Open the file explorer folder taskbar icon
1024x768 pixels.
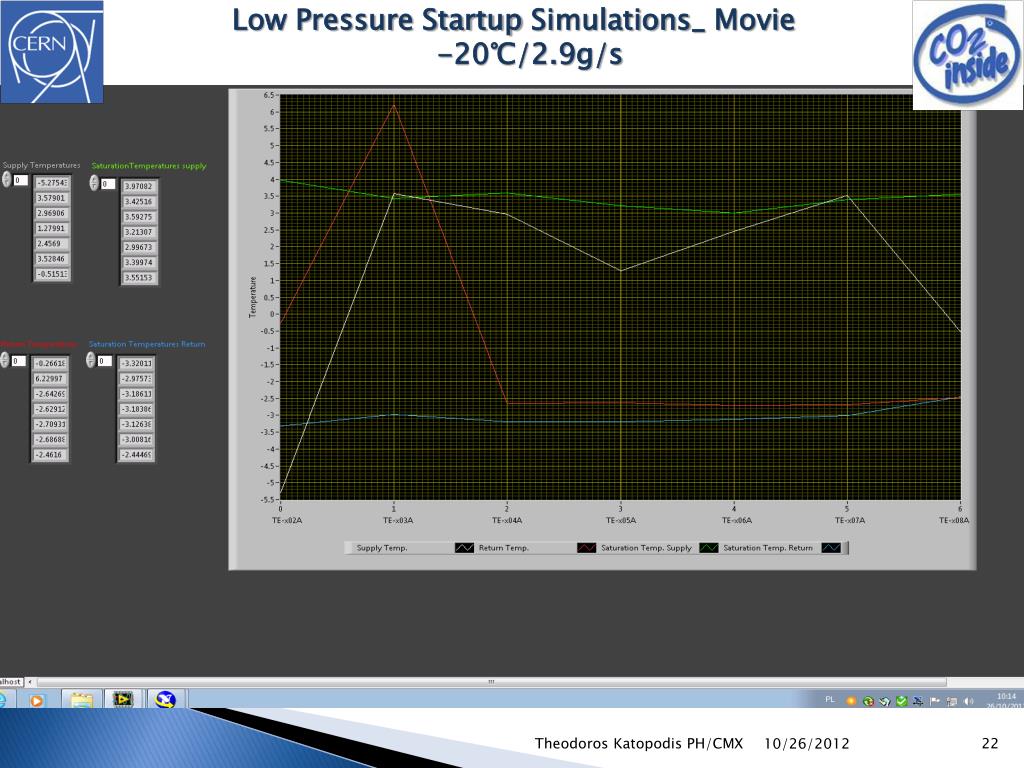pos(82,700)
